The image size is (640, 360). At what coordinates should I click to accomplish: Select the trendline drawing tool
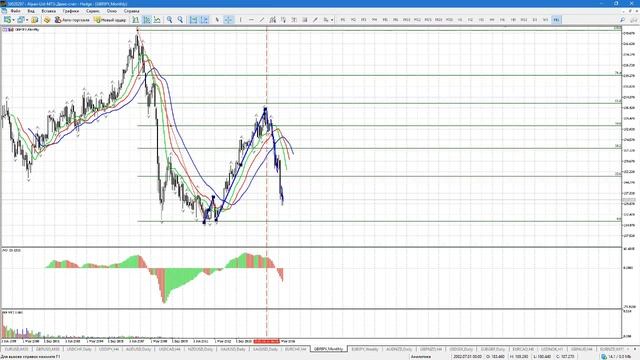(262, 20)
